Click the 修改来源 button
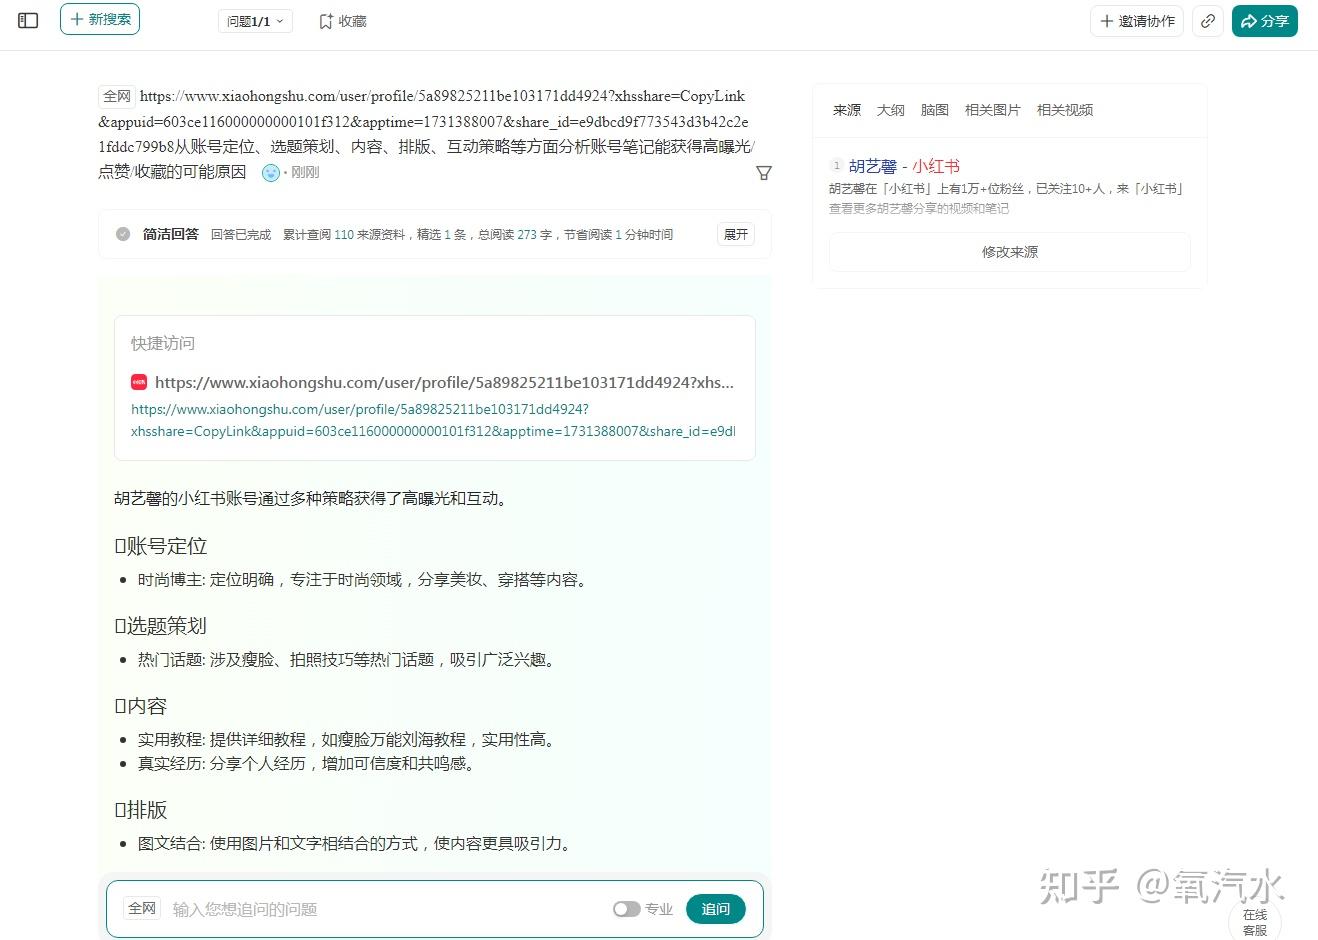This screenshot has height=940, width=1318. pyautogui.click(x=1009, y=252)
